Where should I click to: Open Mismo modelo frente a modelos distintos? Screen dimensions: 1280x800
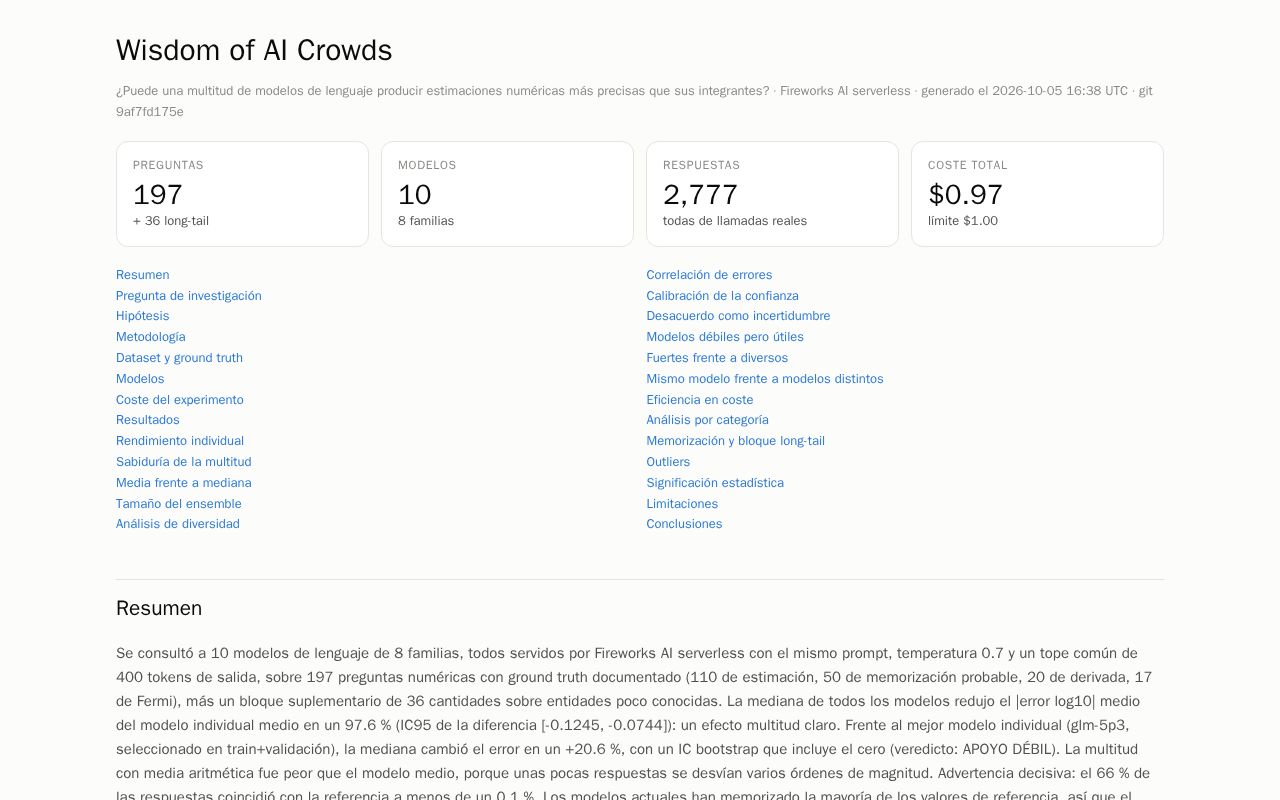765,379
